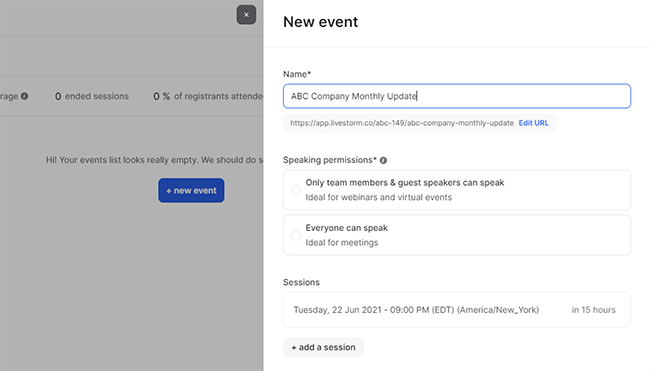Click the '+ add a session' button

point(323,347)
